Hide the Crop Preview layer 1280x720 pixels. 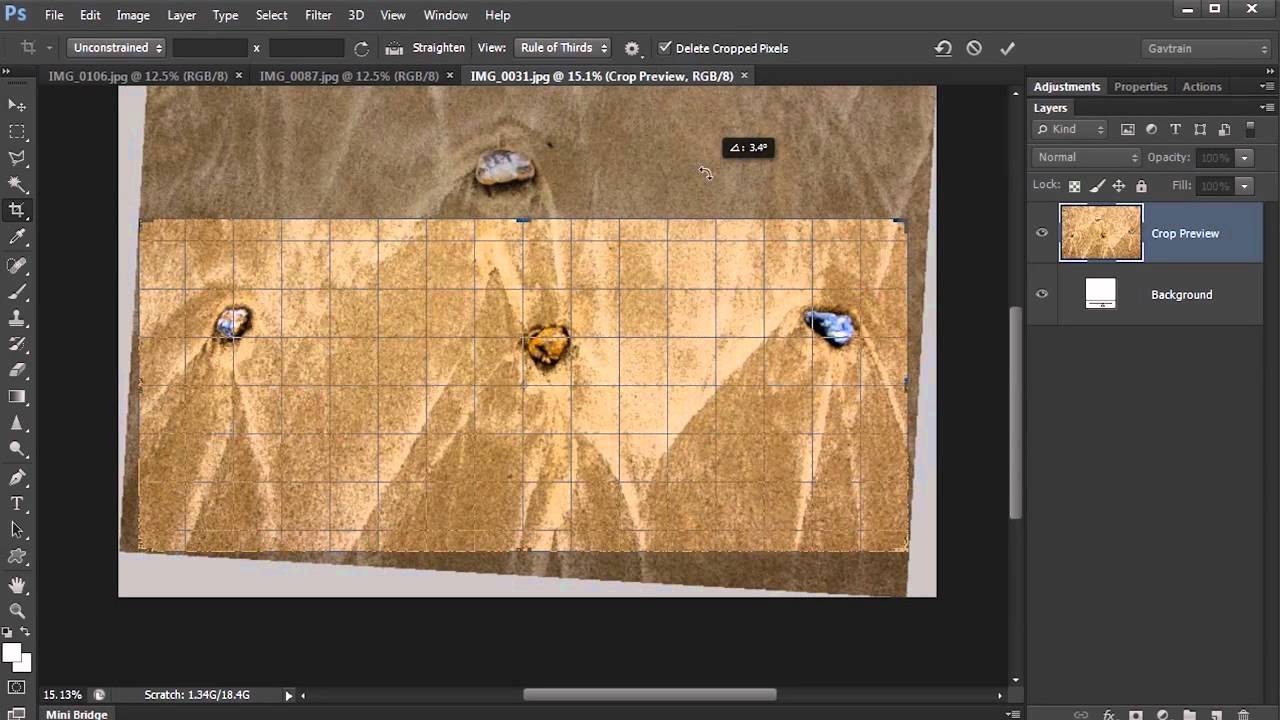click(x=1042, y=233)
